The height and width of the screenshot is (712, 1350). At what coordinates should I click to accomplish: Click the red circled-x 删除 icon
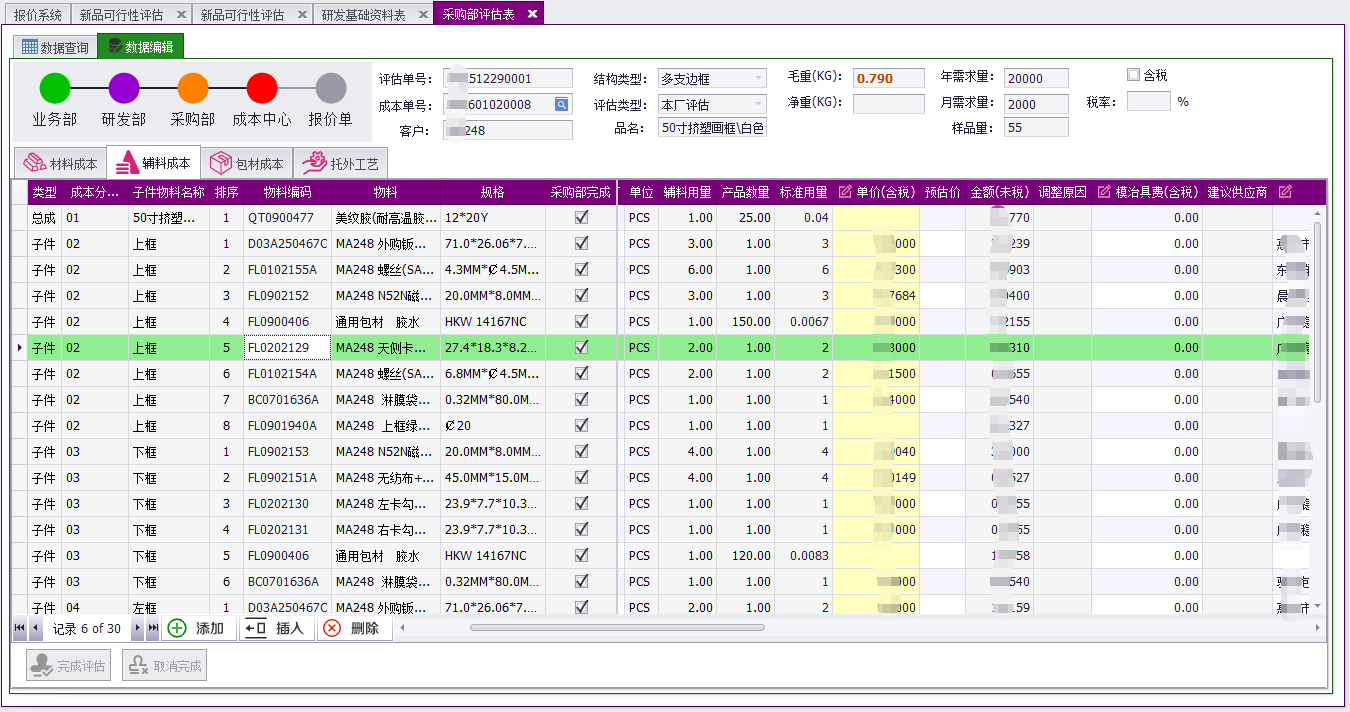click(333, 628)
